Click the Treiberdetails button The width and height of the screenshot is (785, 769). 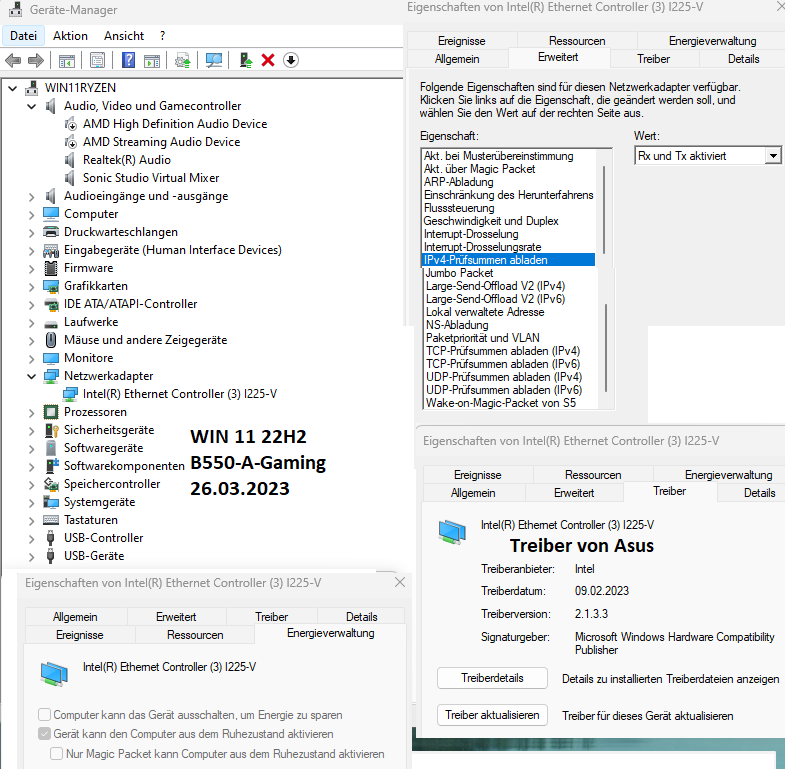click(x=492, y=678)
